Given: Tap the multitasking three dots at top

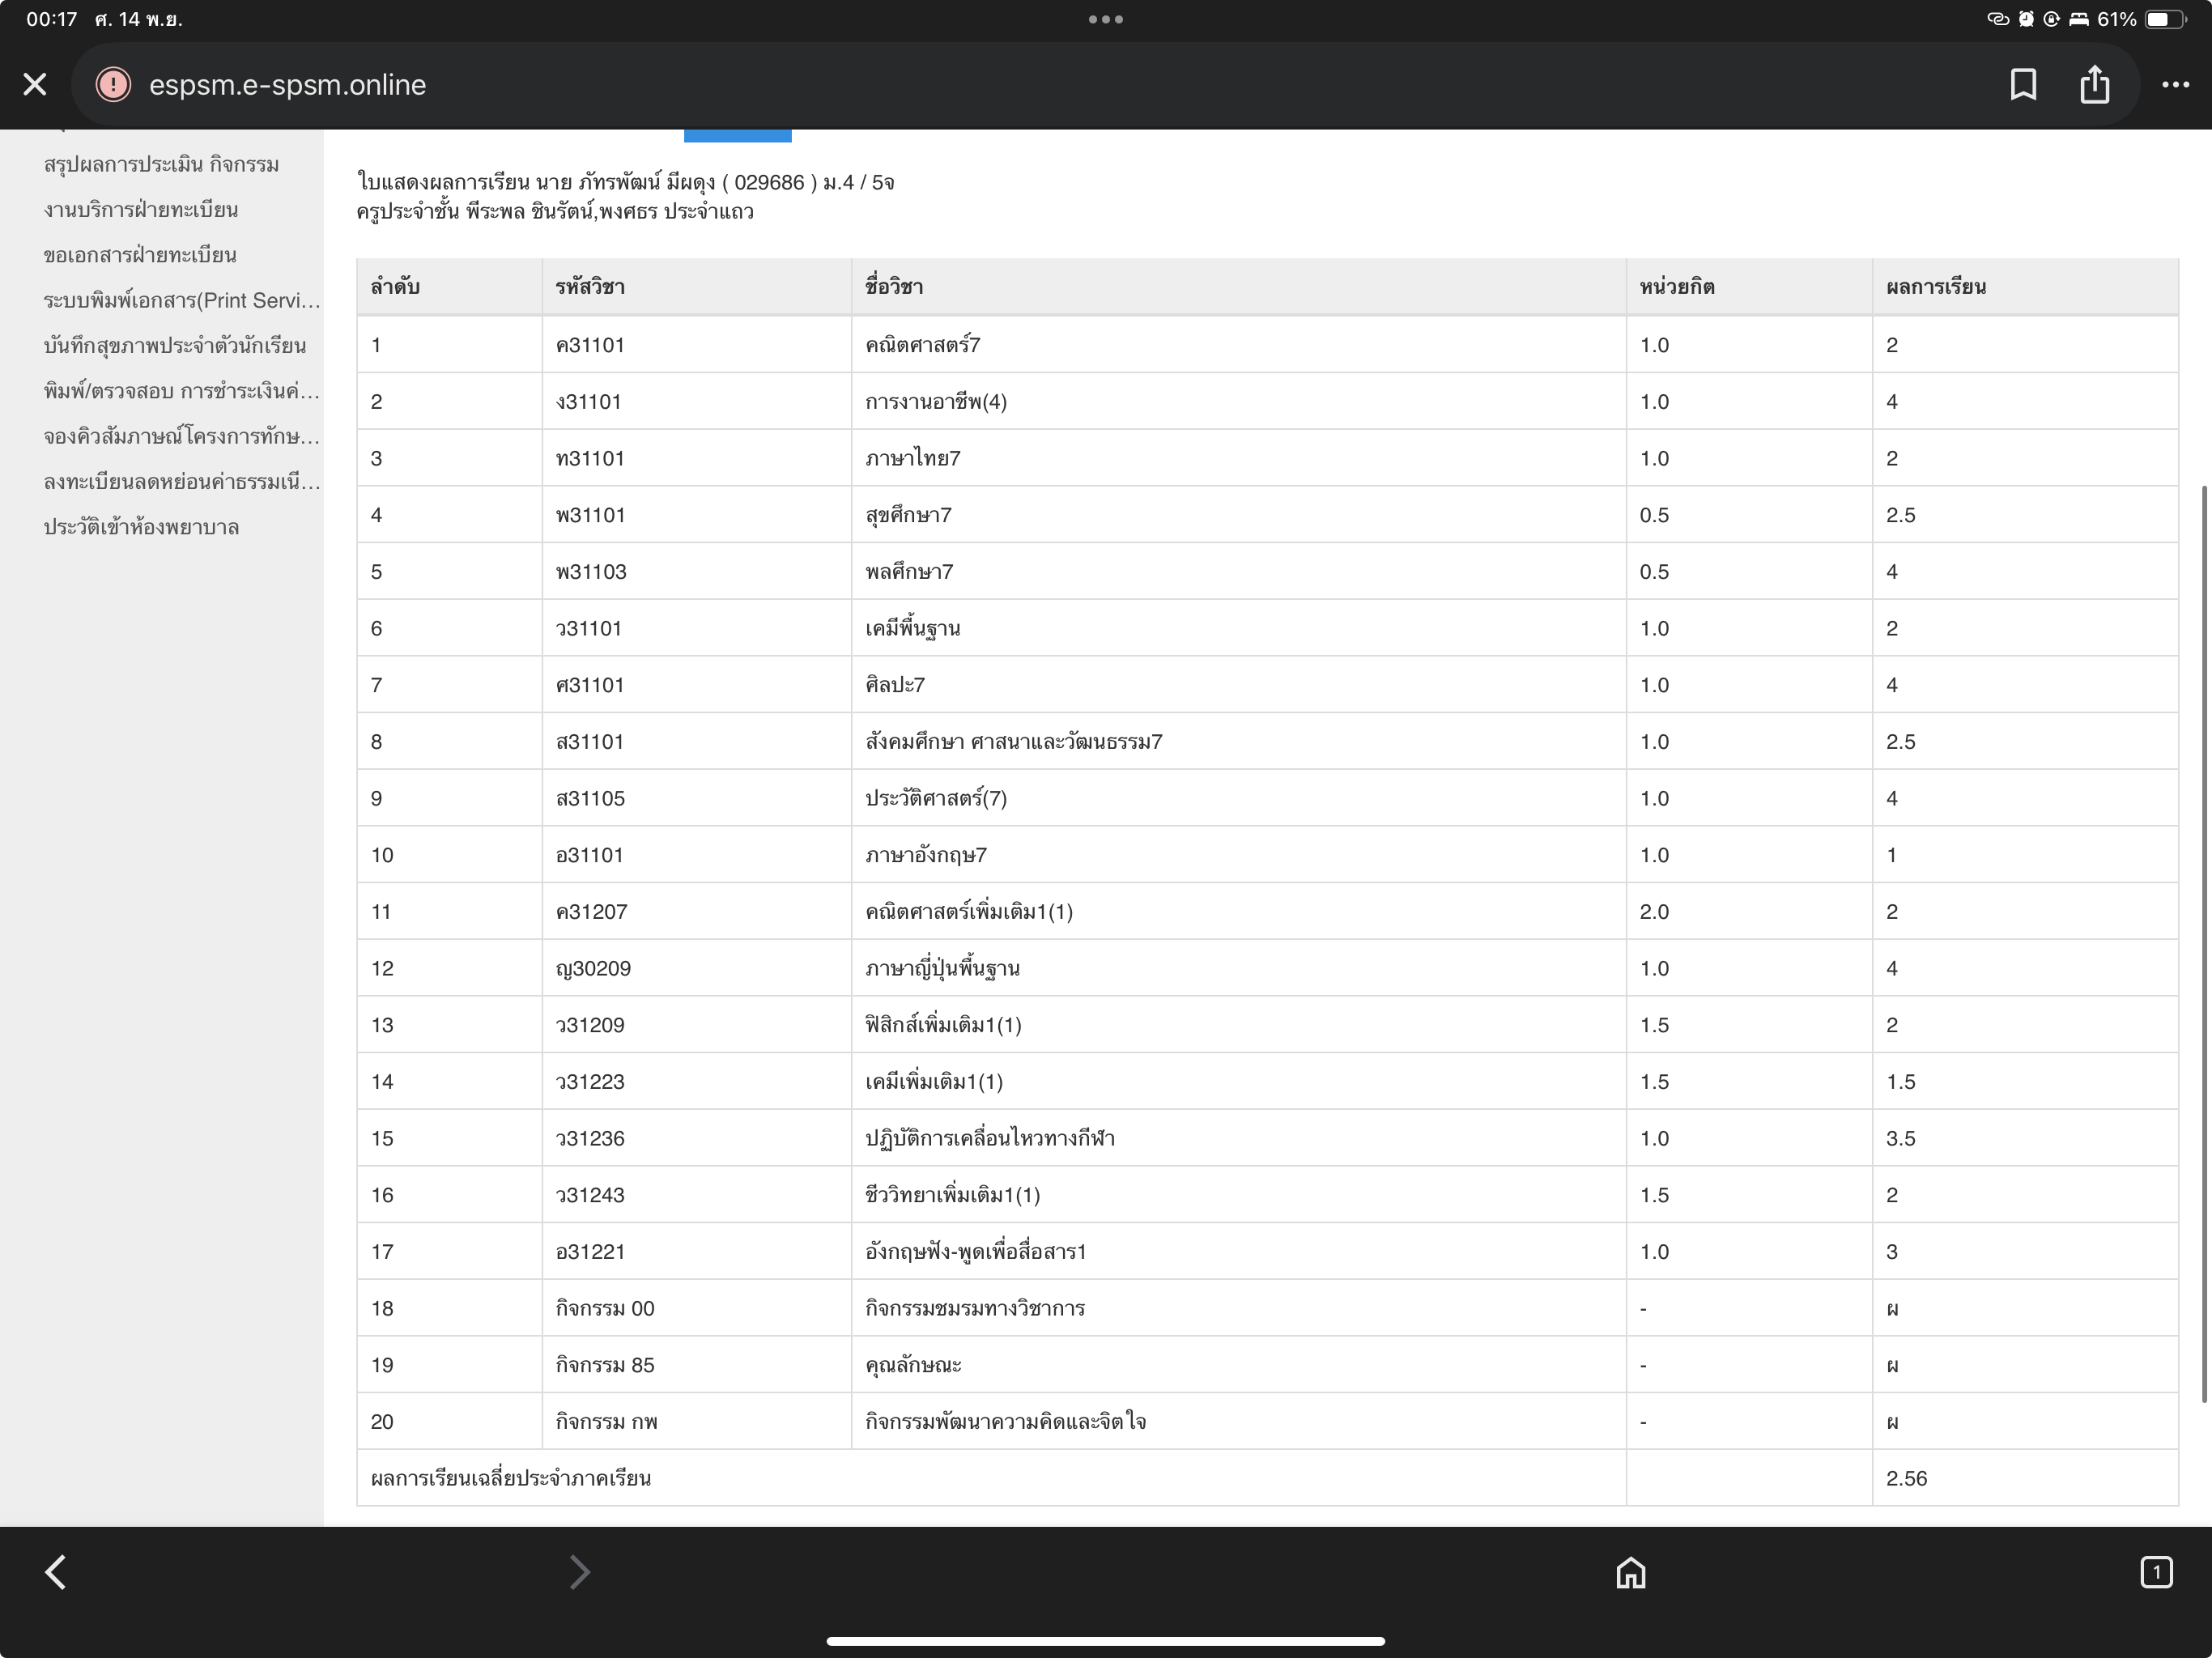Looking at the screenshot, I should click(1105, 19).
